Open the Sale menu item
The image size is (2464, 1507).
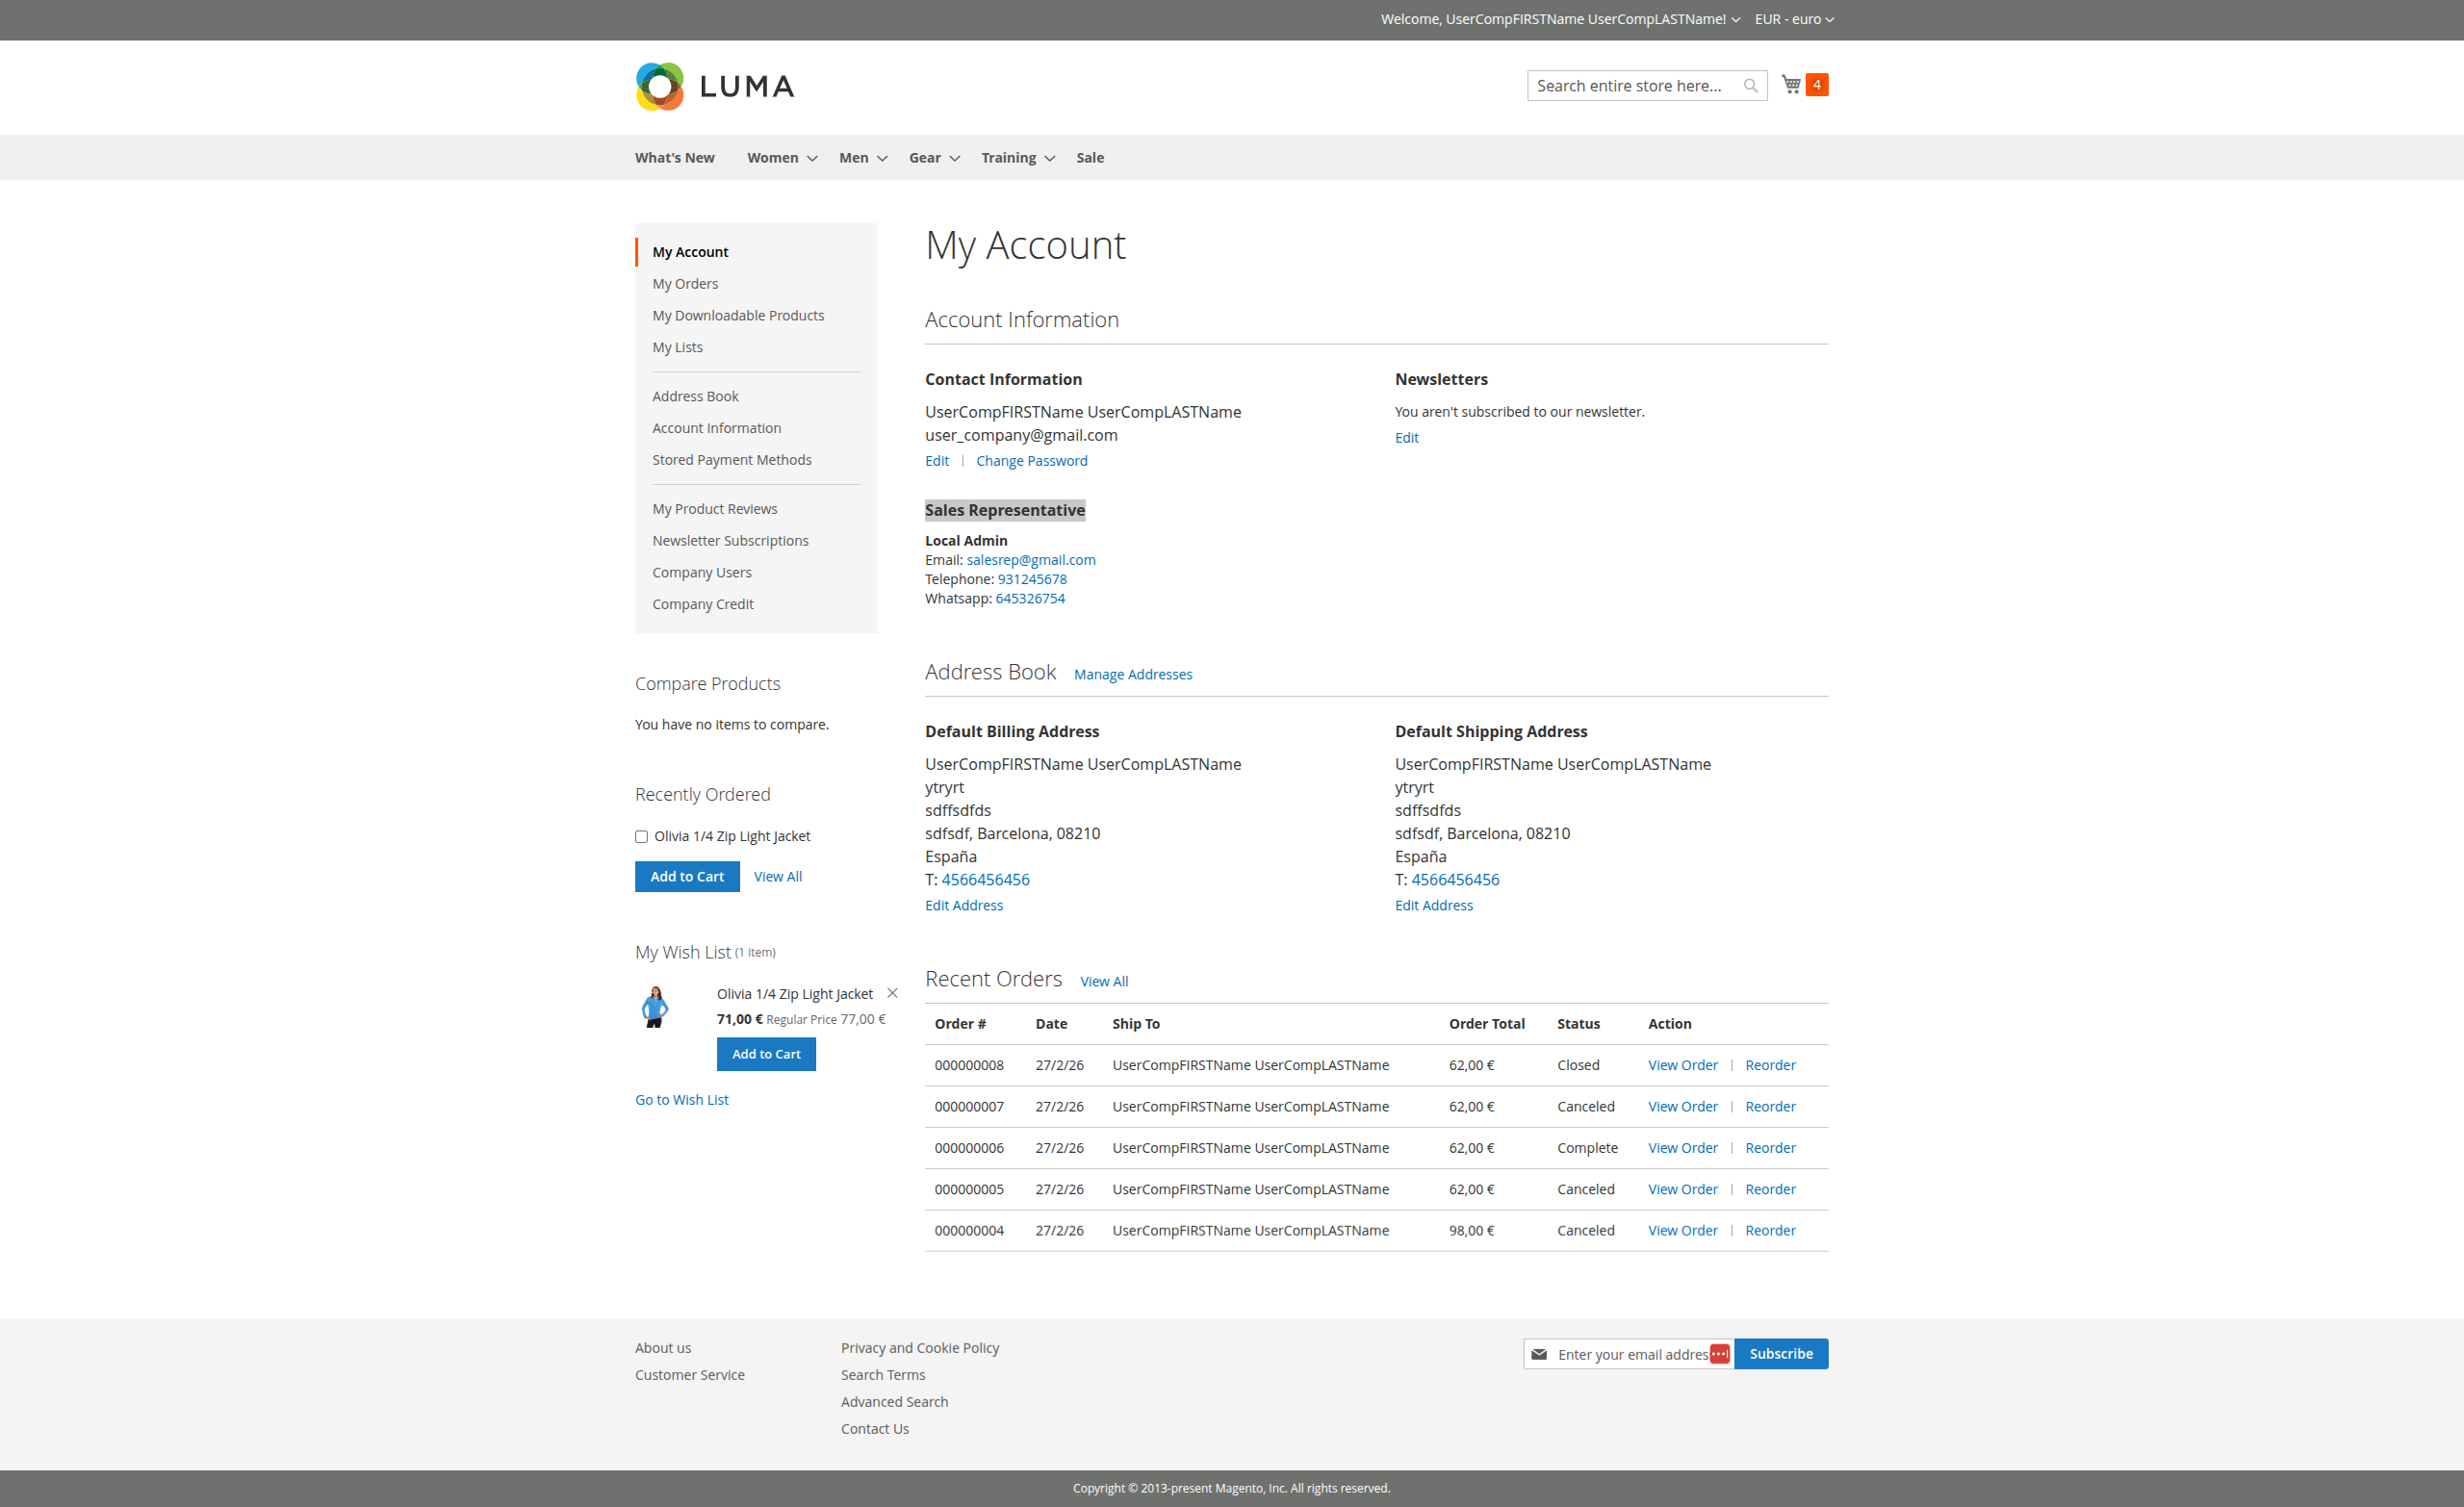[1089, 157]
